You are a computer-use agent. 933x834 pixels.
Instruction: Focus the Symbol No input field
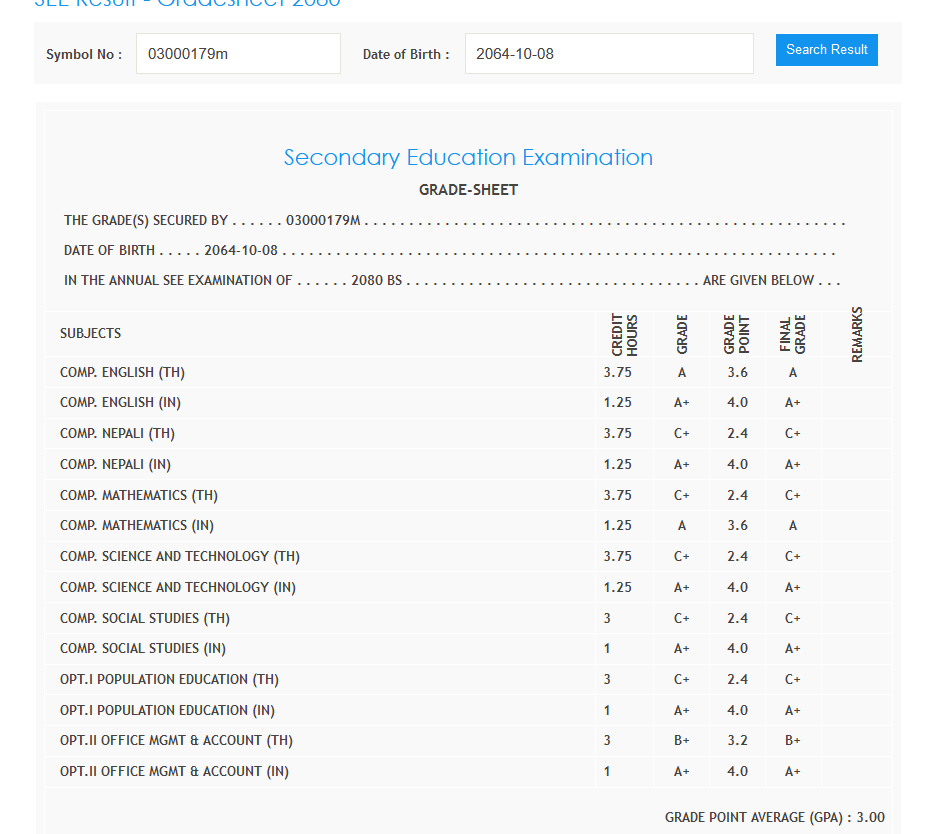238,54
